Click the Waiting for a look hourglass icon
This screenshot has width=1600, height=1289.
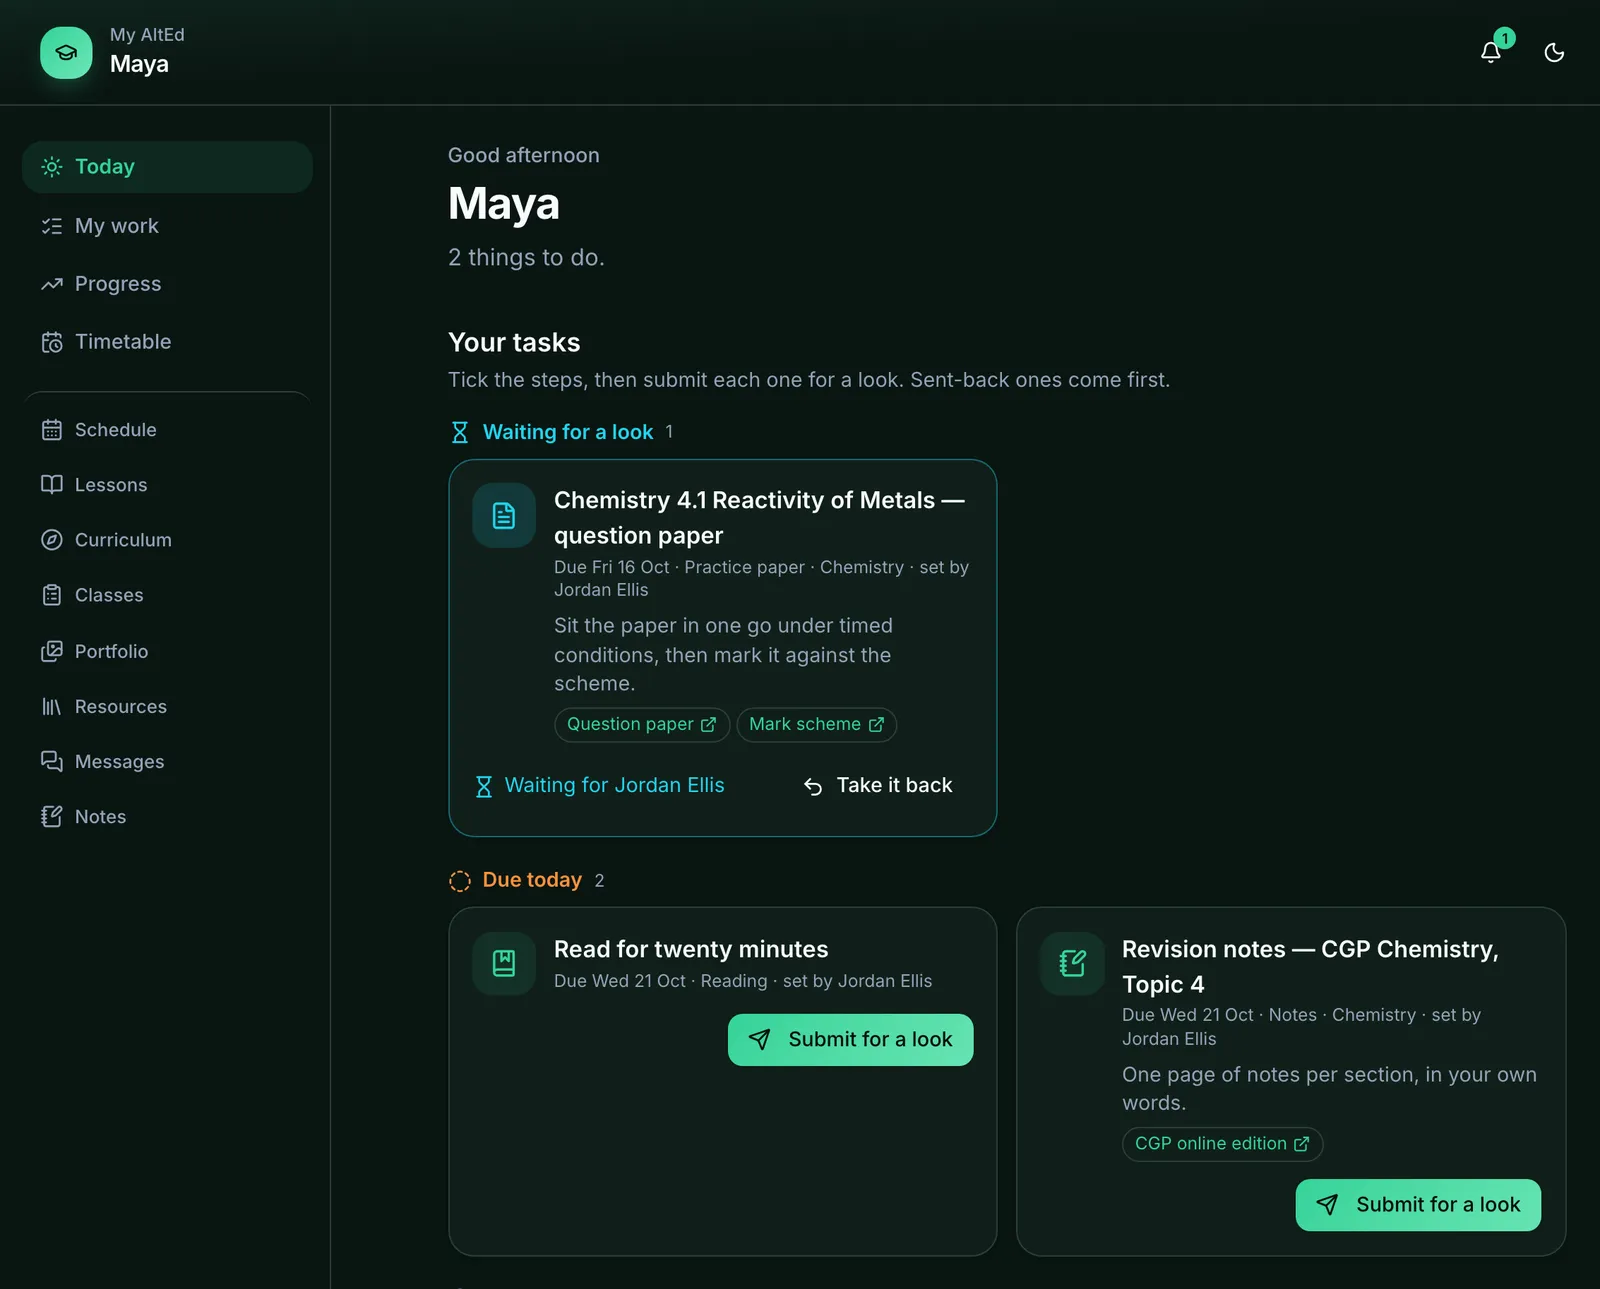[460, 432]
